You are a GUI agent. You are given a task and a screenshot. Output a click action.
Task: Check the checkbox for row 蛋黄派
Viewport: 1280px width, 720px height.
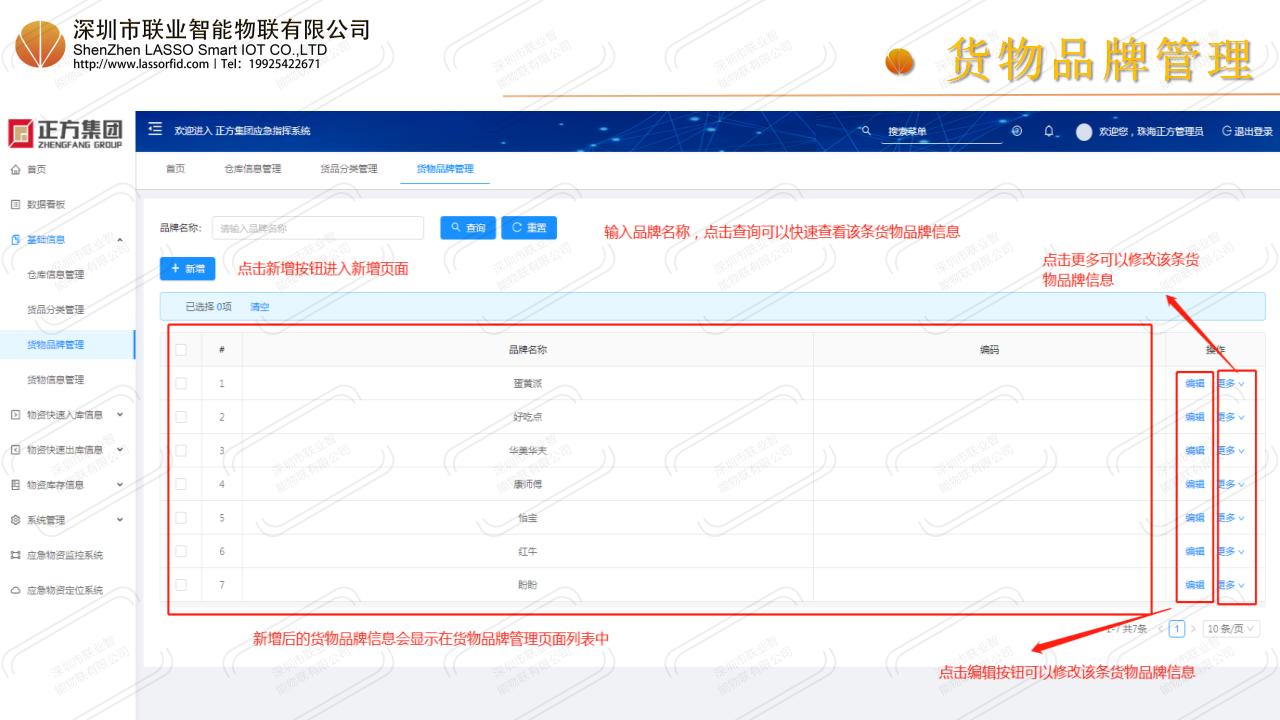pyautogui.click(x=181, y=383)
